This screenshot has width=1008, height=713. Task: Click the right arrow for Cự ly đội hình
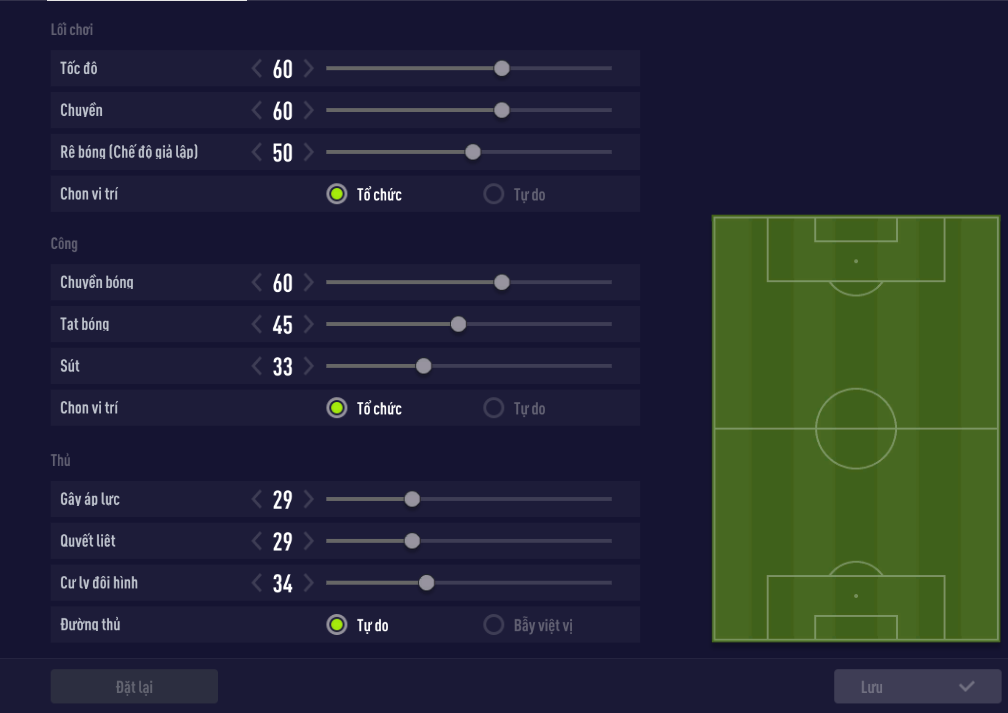pyautogui.click(x=308, y=584)
